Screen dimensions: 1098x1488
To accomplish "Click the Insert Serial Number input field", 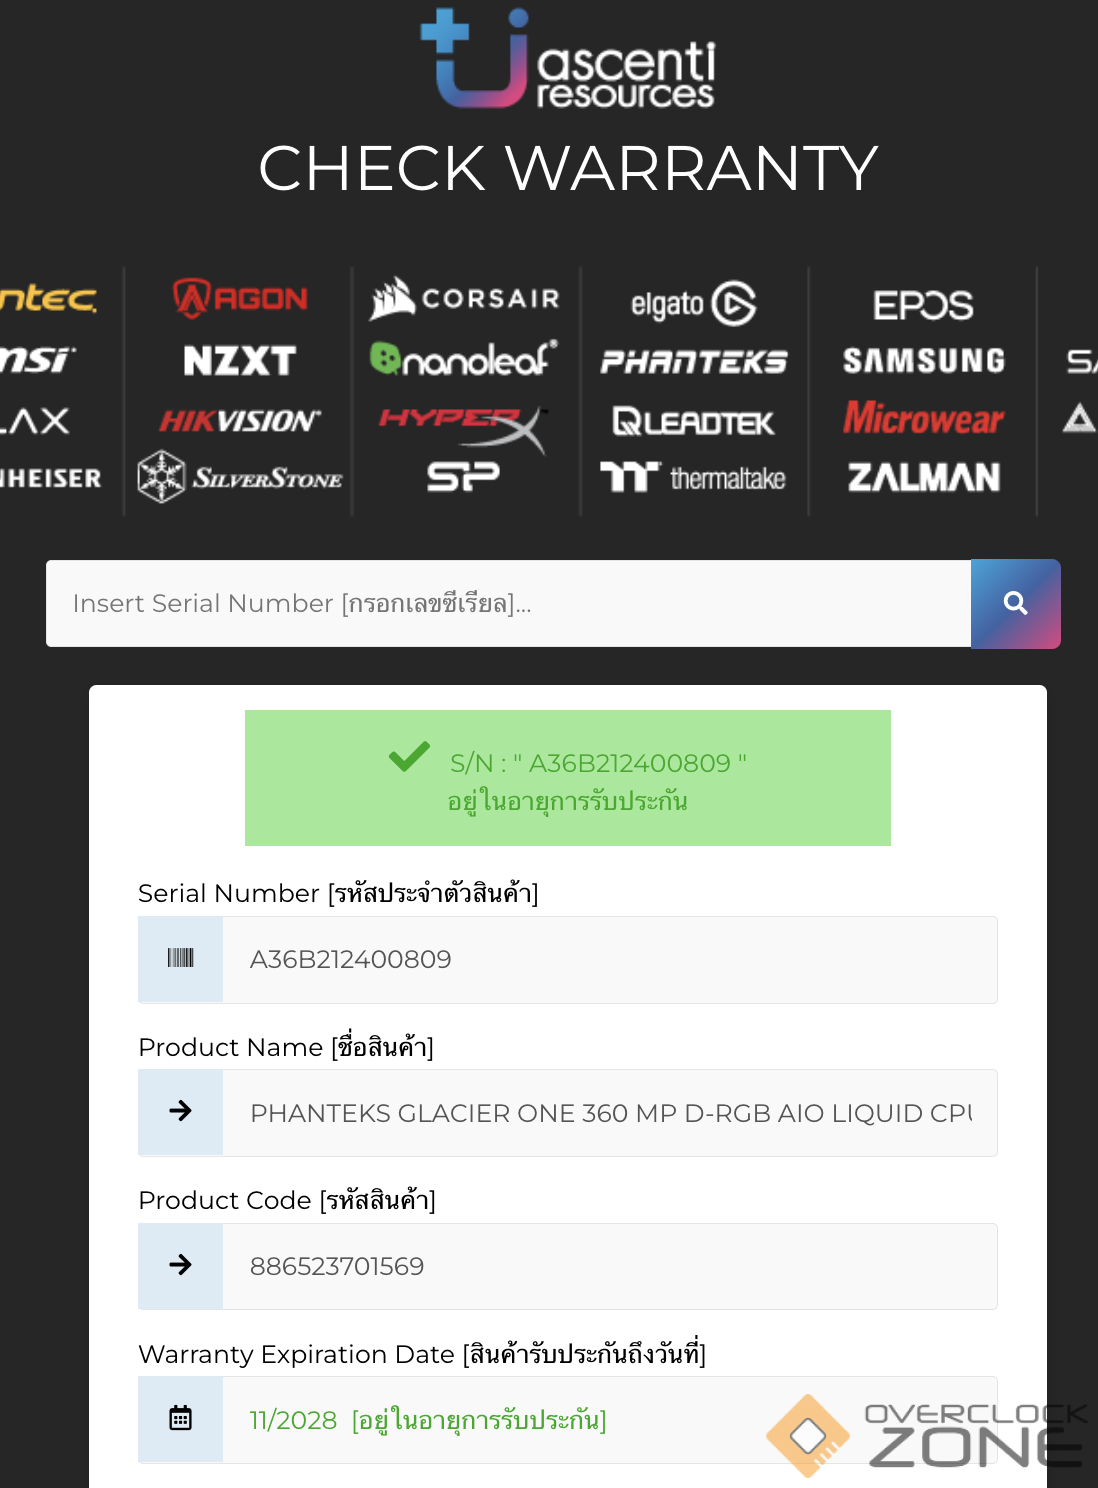I will tap(508, 603).
